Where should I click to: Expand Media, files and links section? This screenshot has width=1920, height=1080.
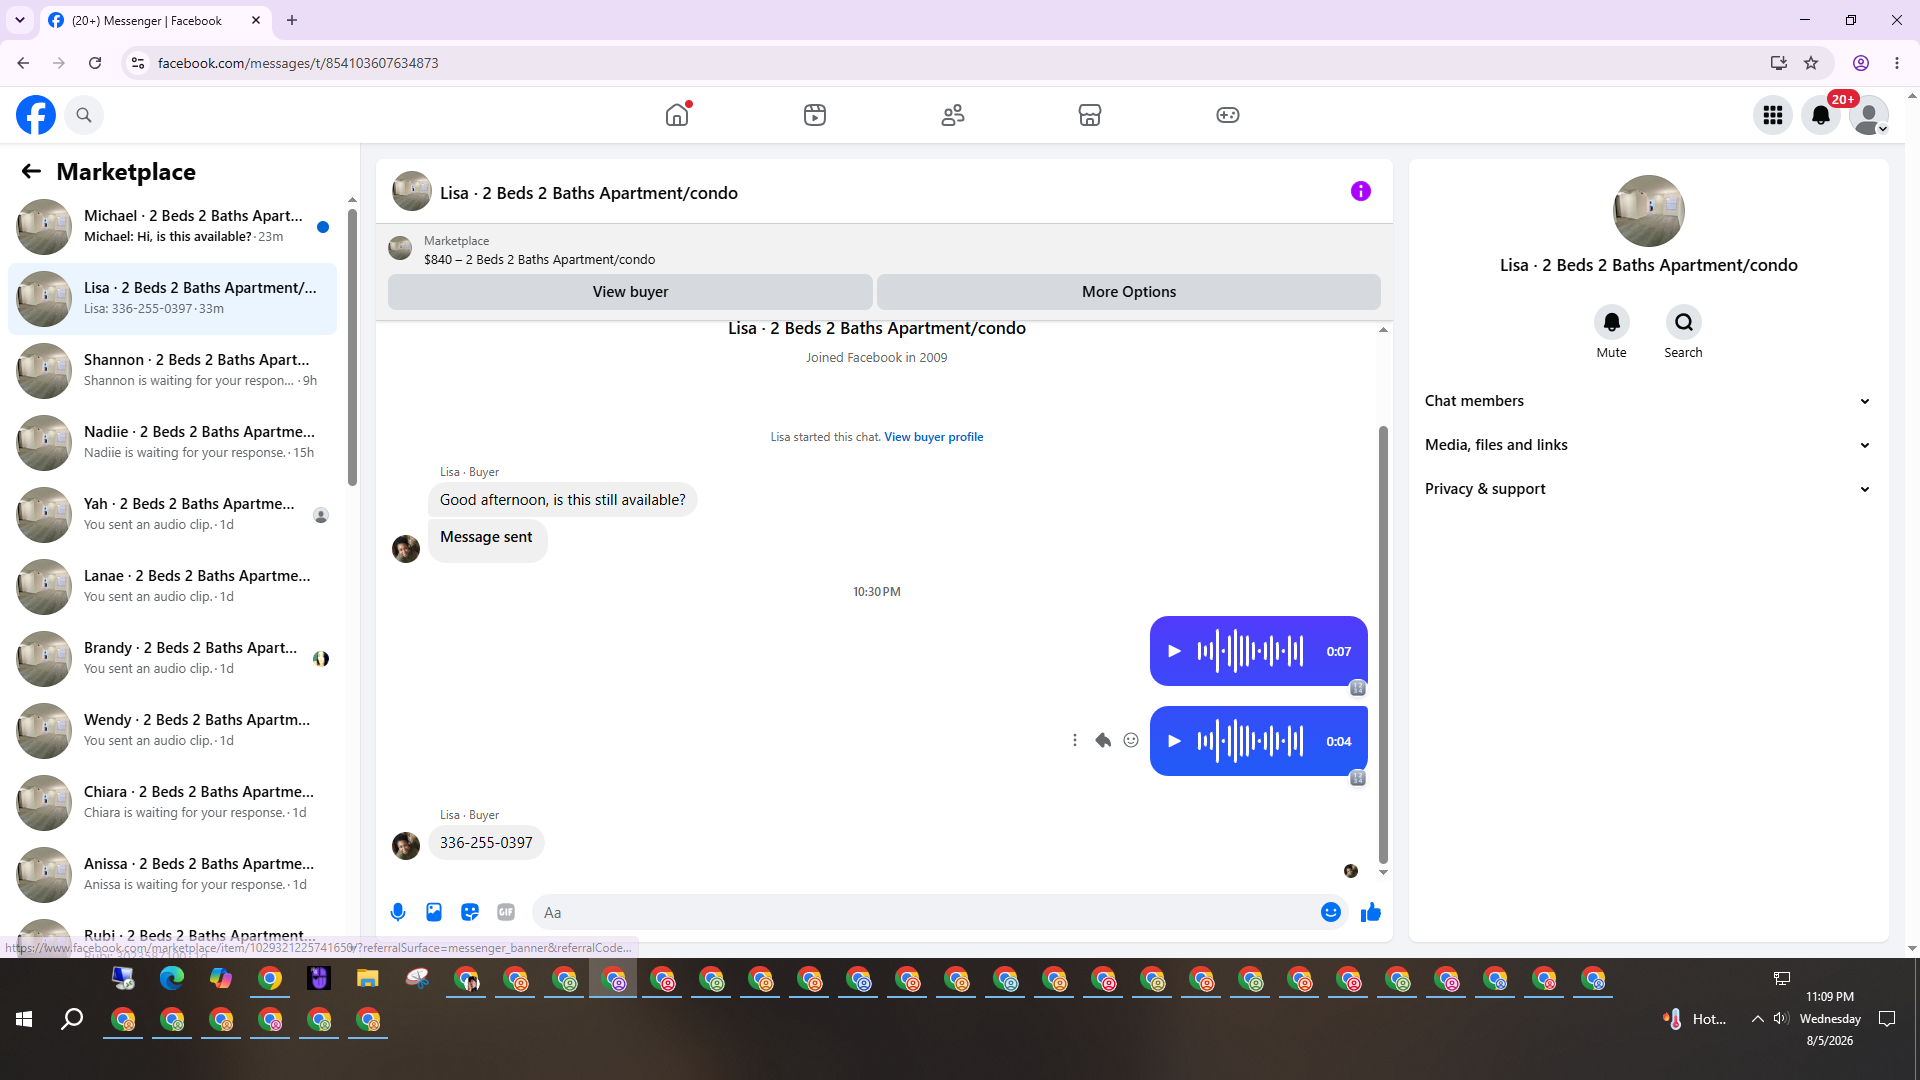tap(1648, 445)
